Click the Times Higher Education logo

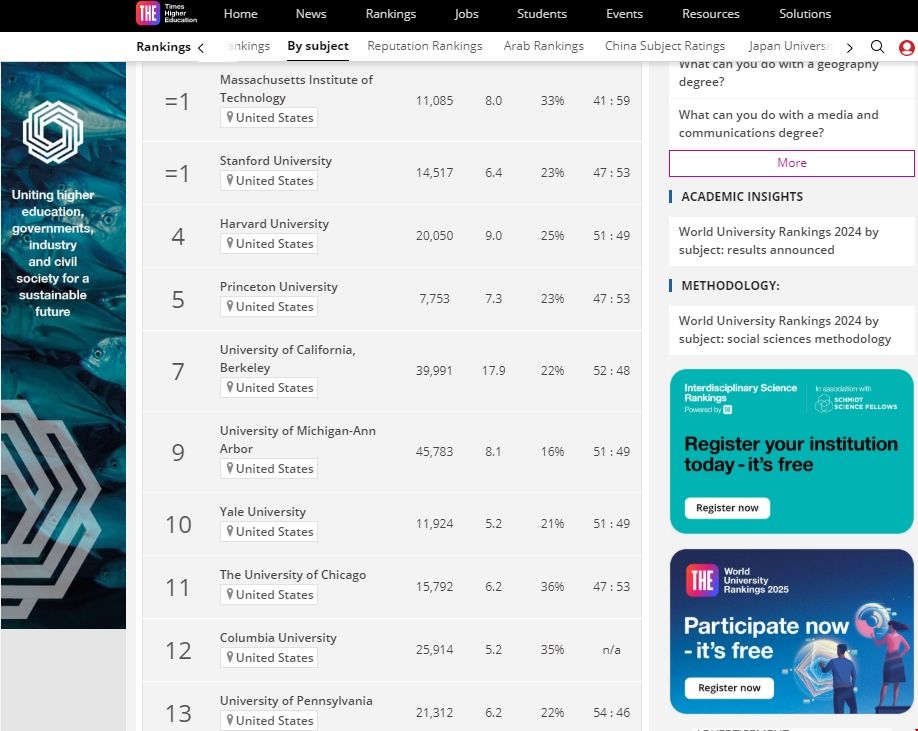[166, 14]
